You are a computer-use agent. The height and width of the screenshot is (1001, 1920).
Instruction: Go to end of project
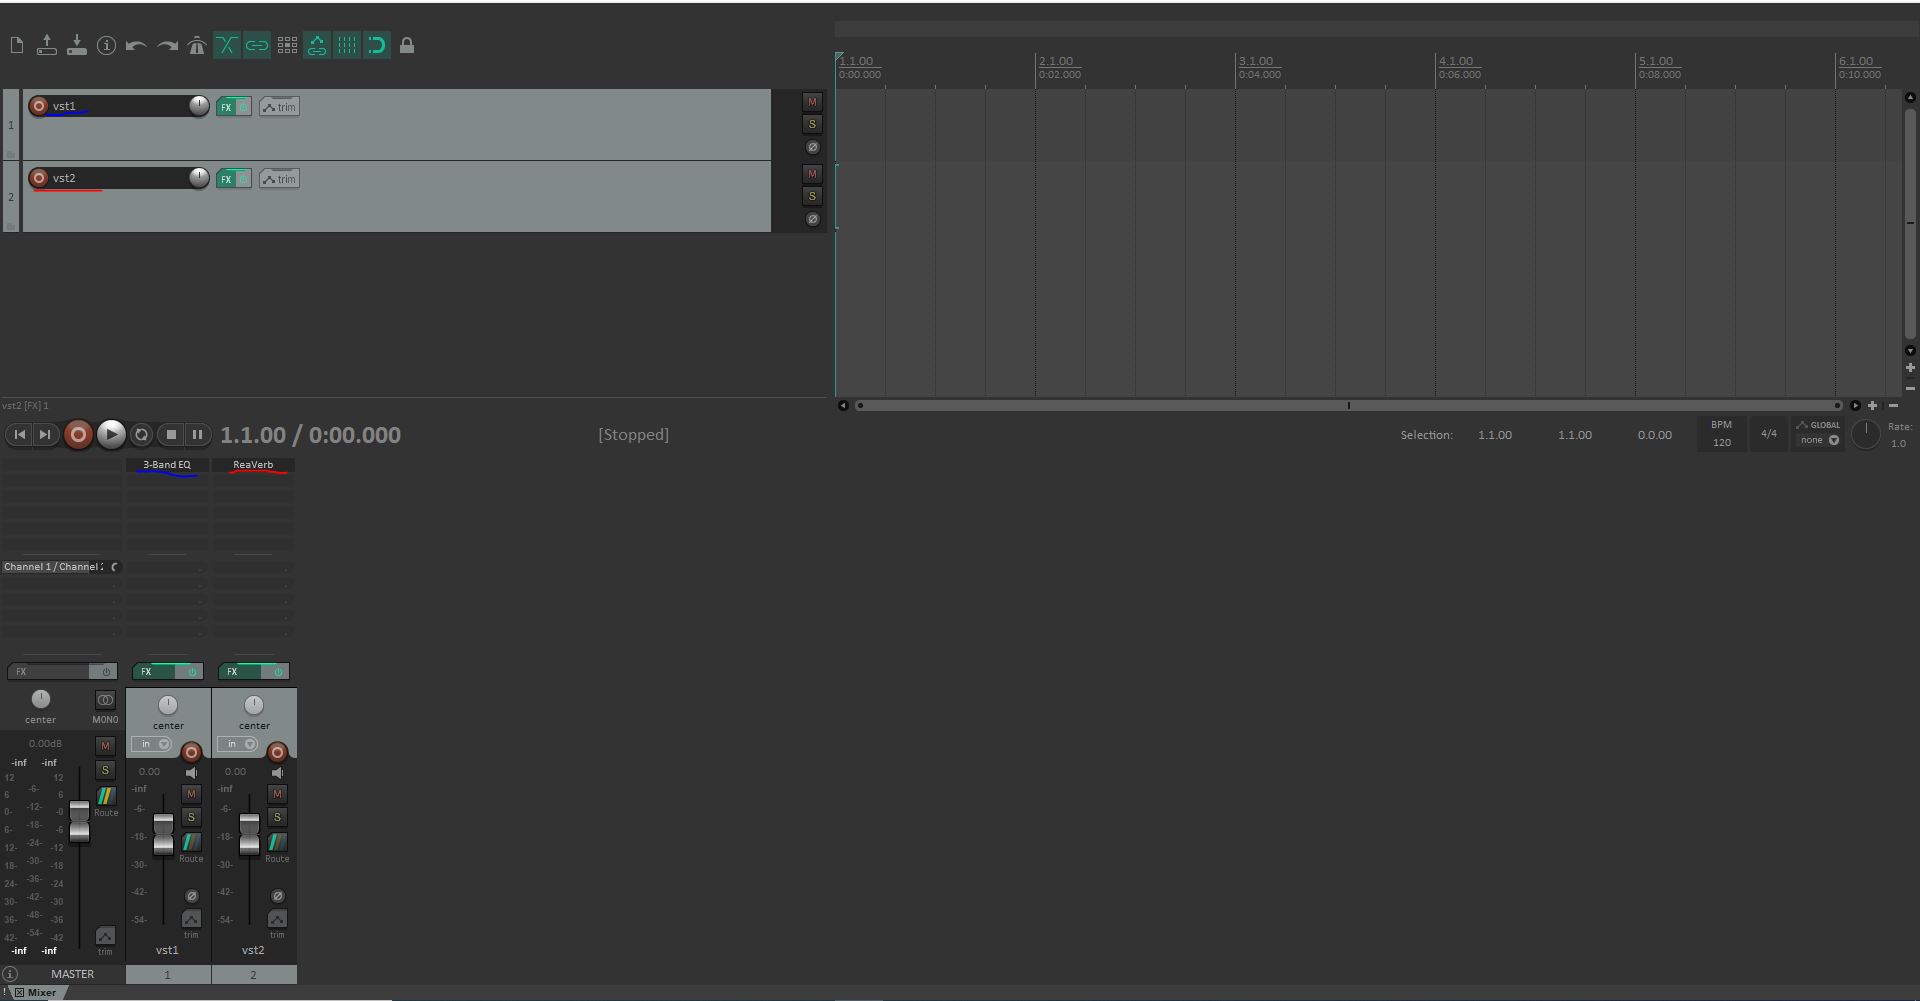(45, 434)
